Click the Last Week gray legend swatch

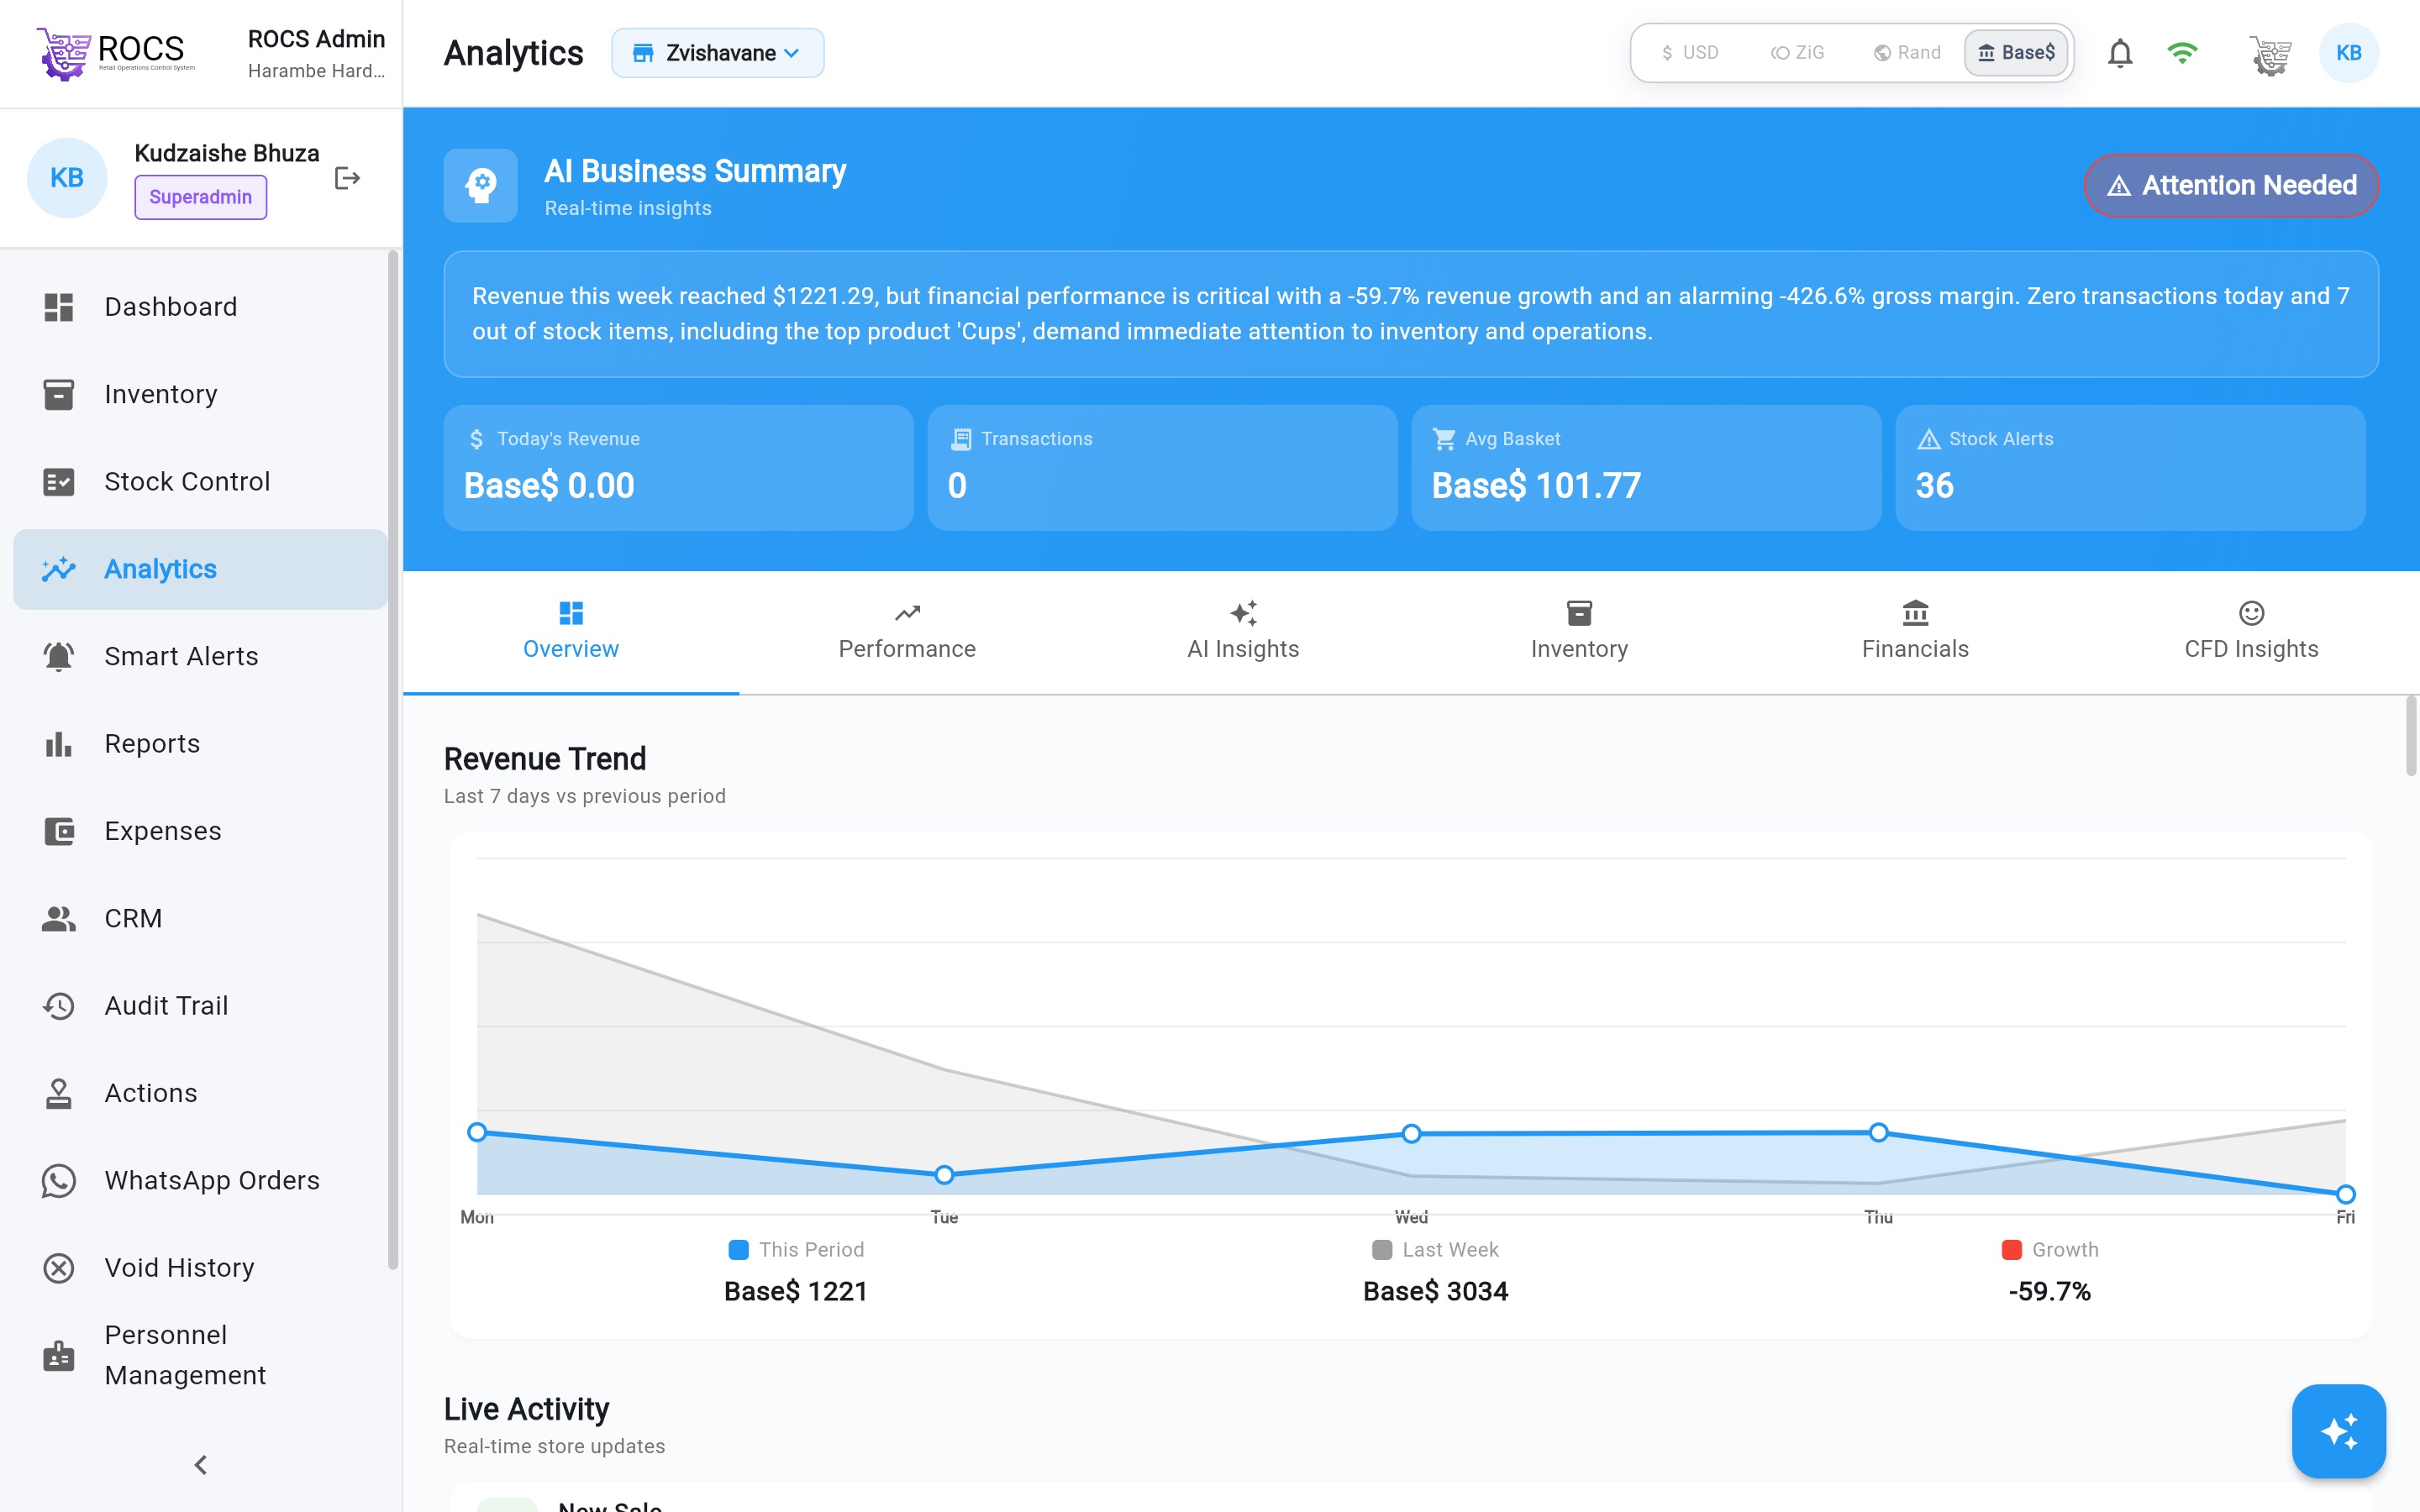tap(1382, 1250)
